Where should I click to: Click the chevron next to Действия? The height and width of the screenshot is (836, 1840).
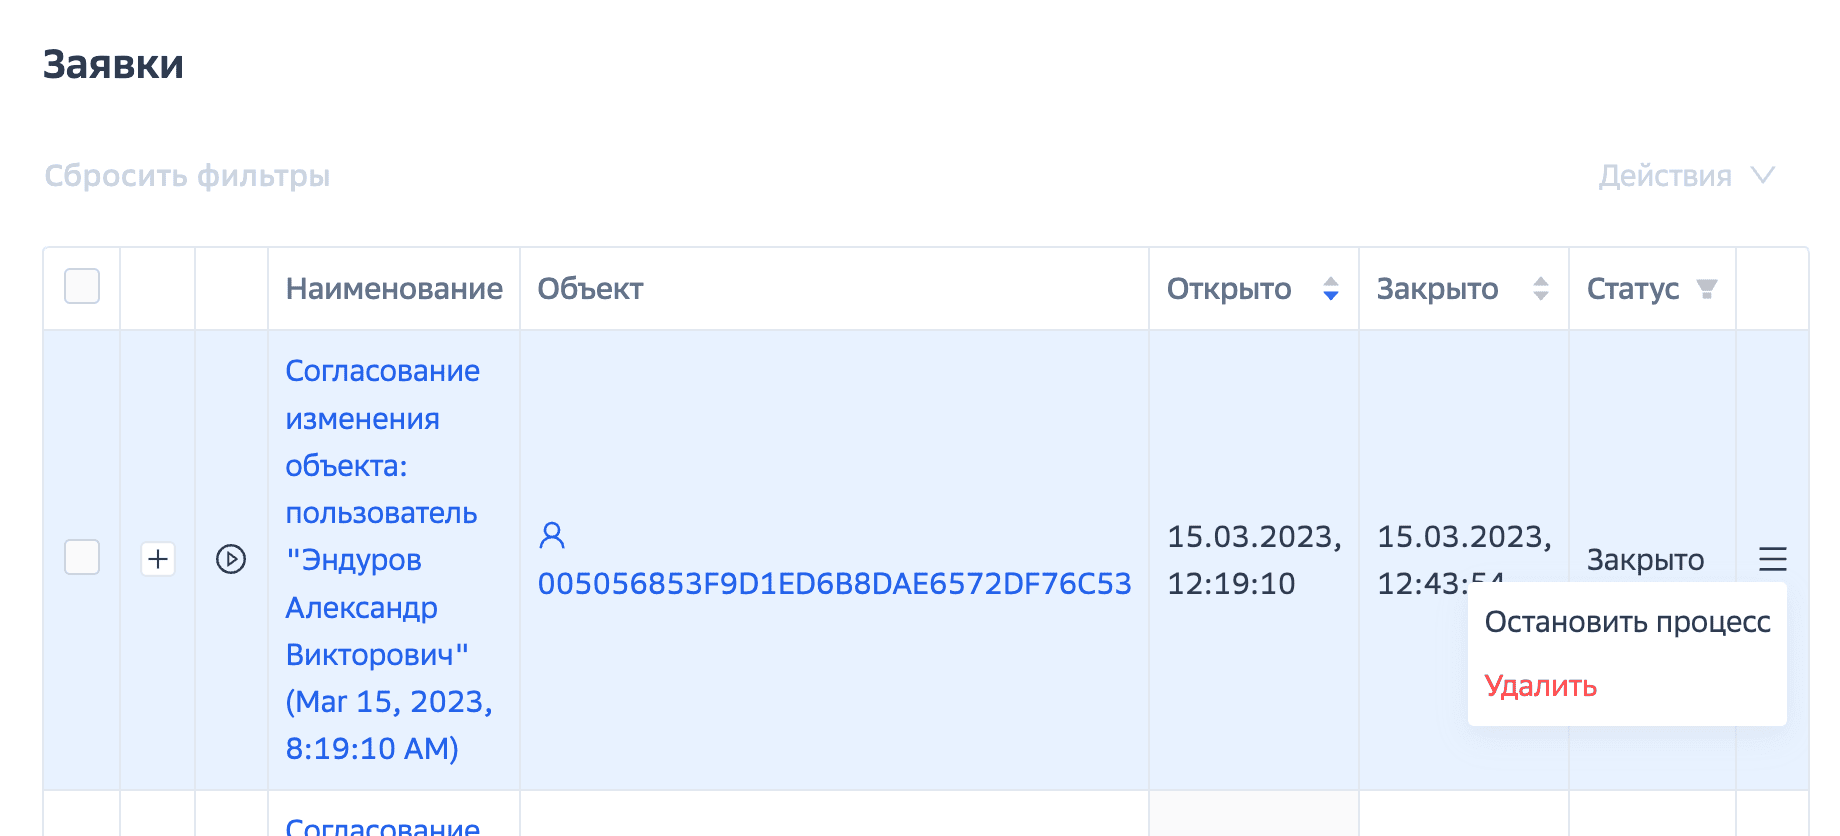(1763, 176)
